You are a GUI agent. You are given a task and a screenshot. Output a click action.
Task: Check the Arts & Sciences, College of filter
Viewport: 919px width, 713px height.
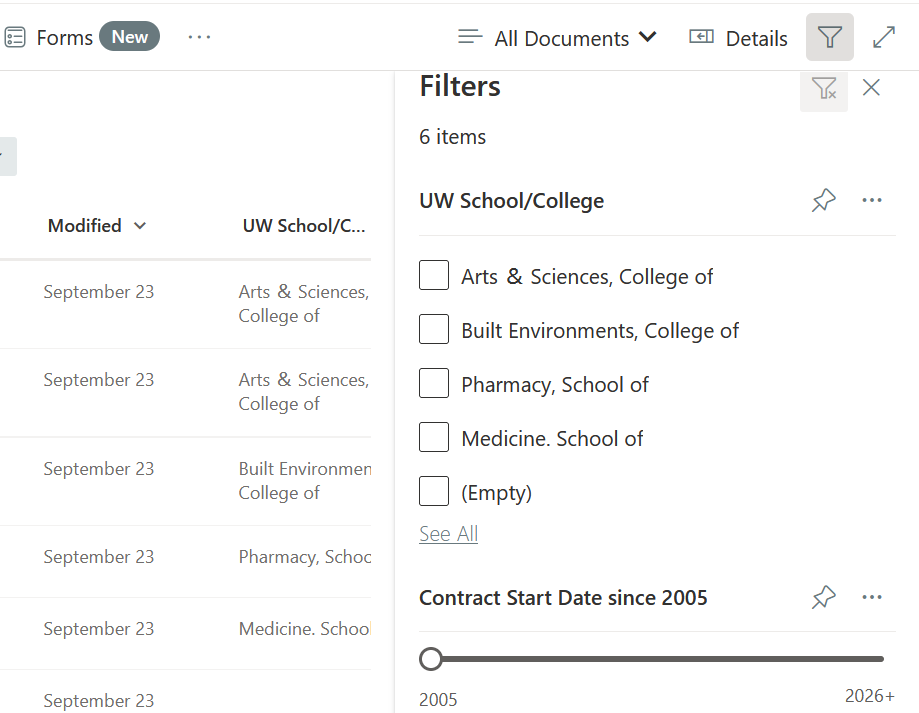click(433, 275)
